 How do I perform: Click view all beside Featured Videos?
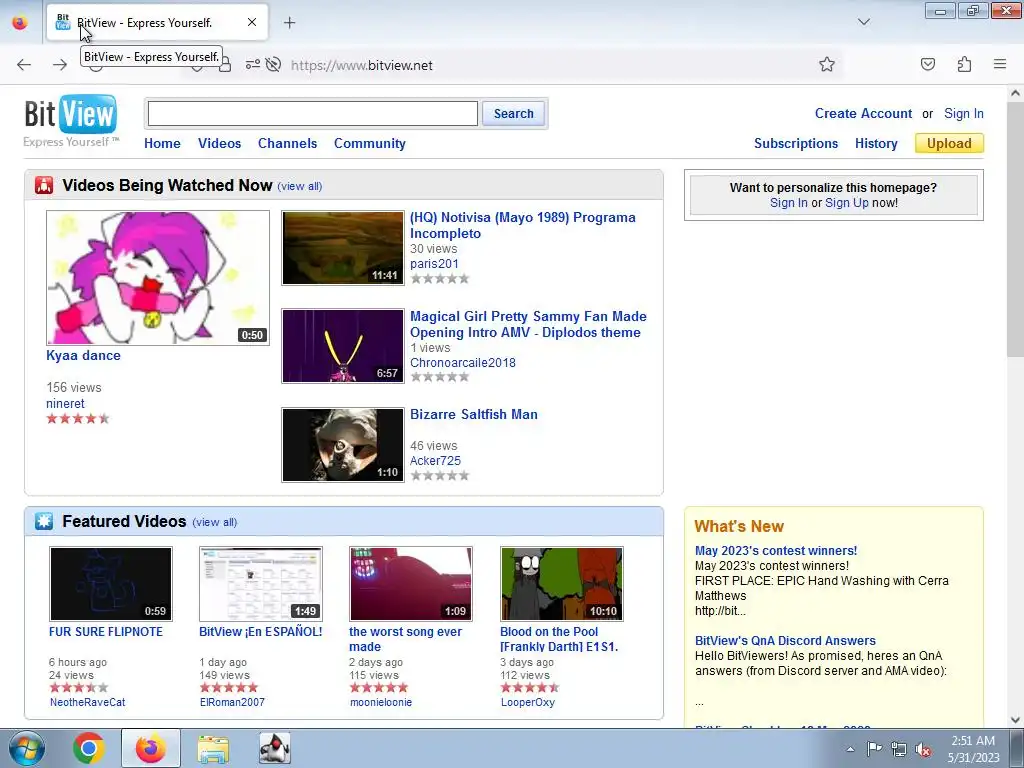coord(215,522)
